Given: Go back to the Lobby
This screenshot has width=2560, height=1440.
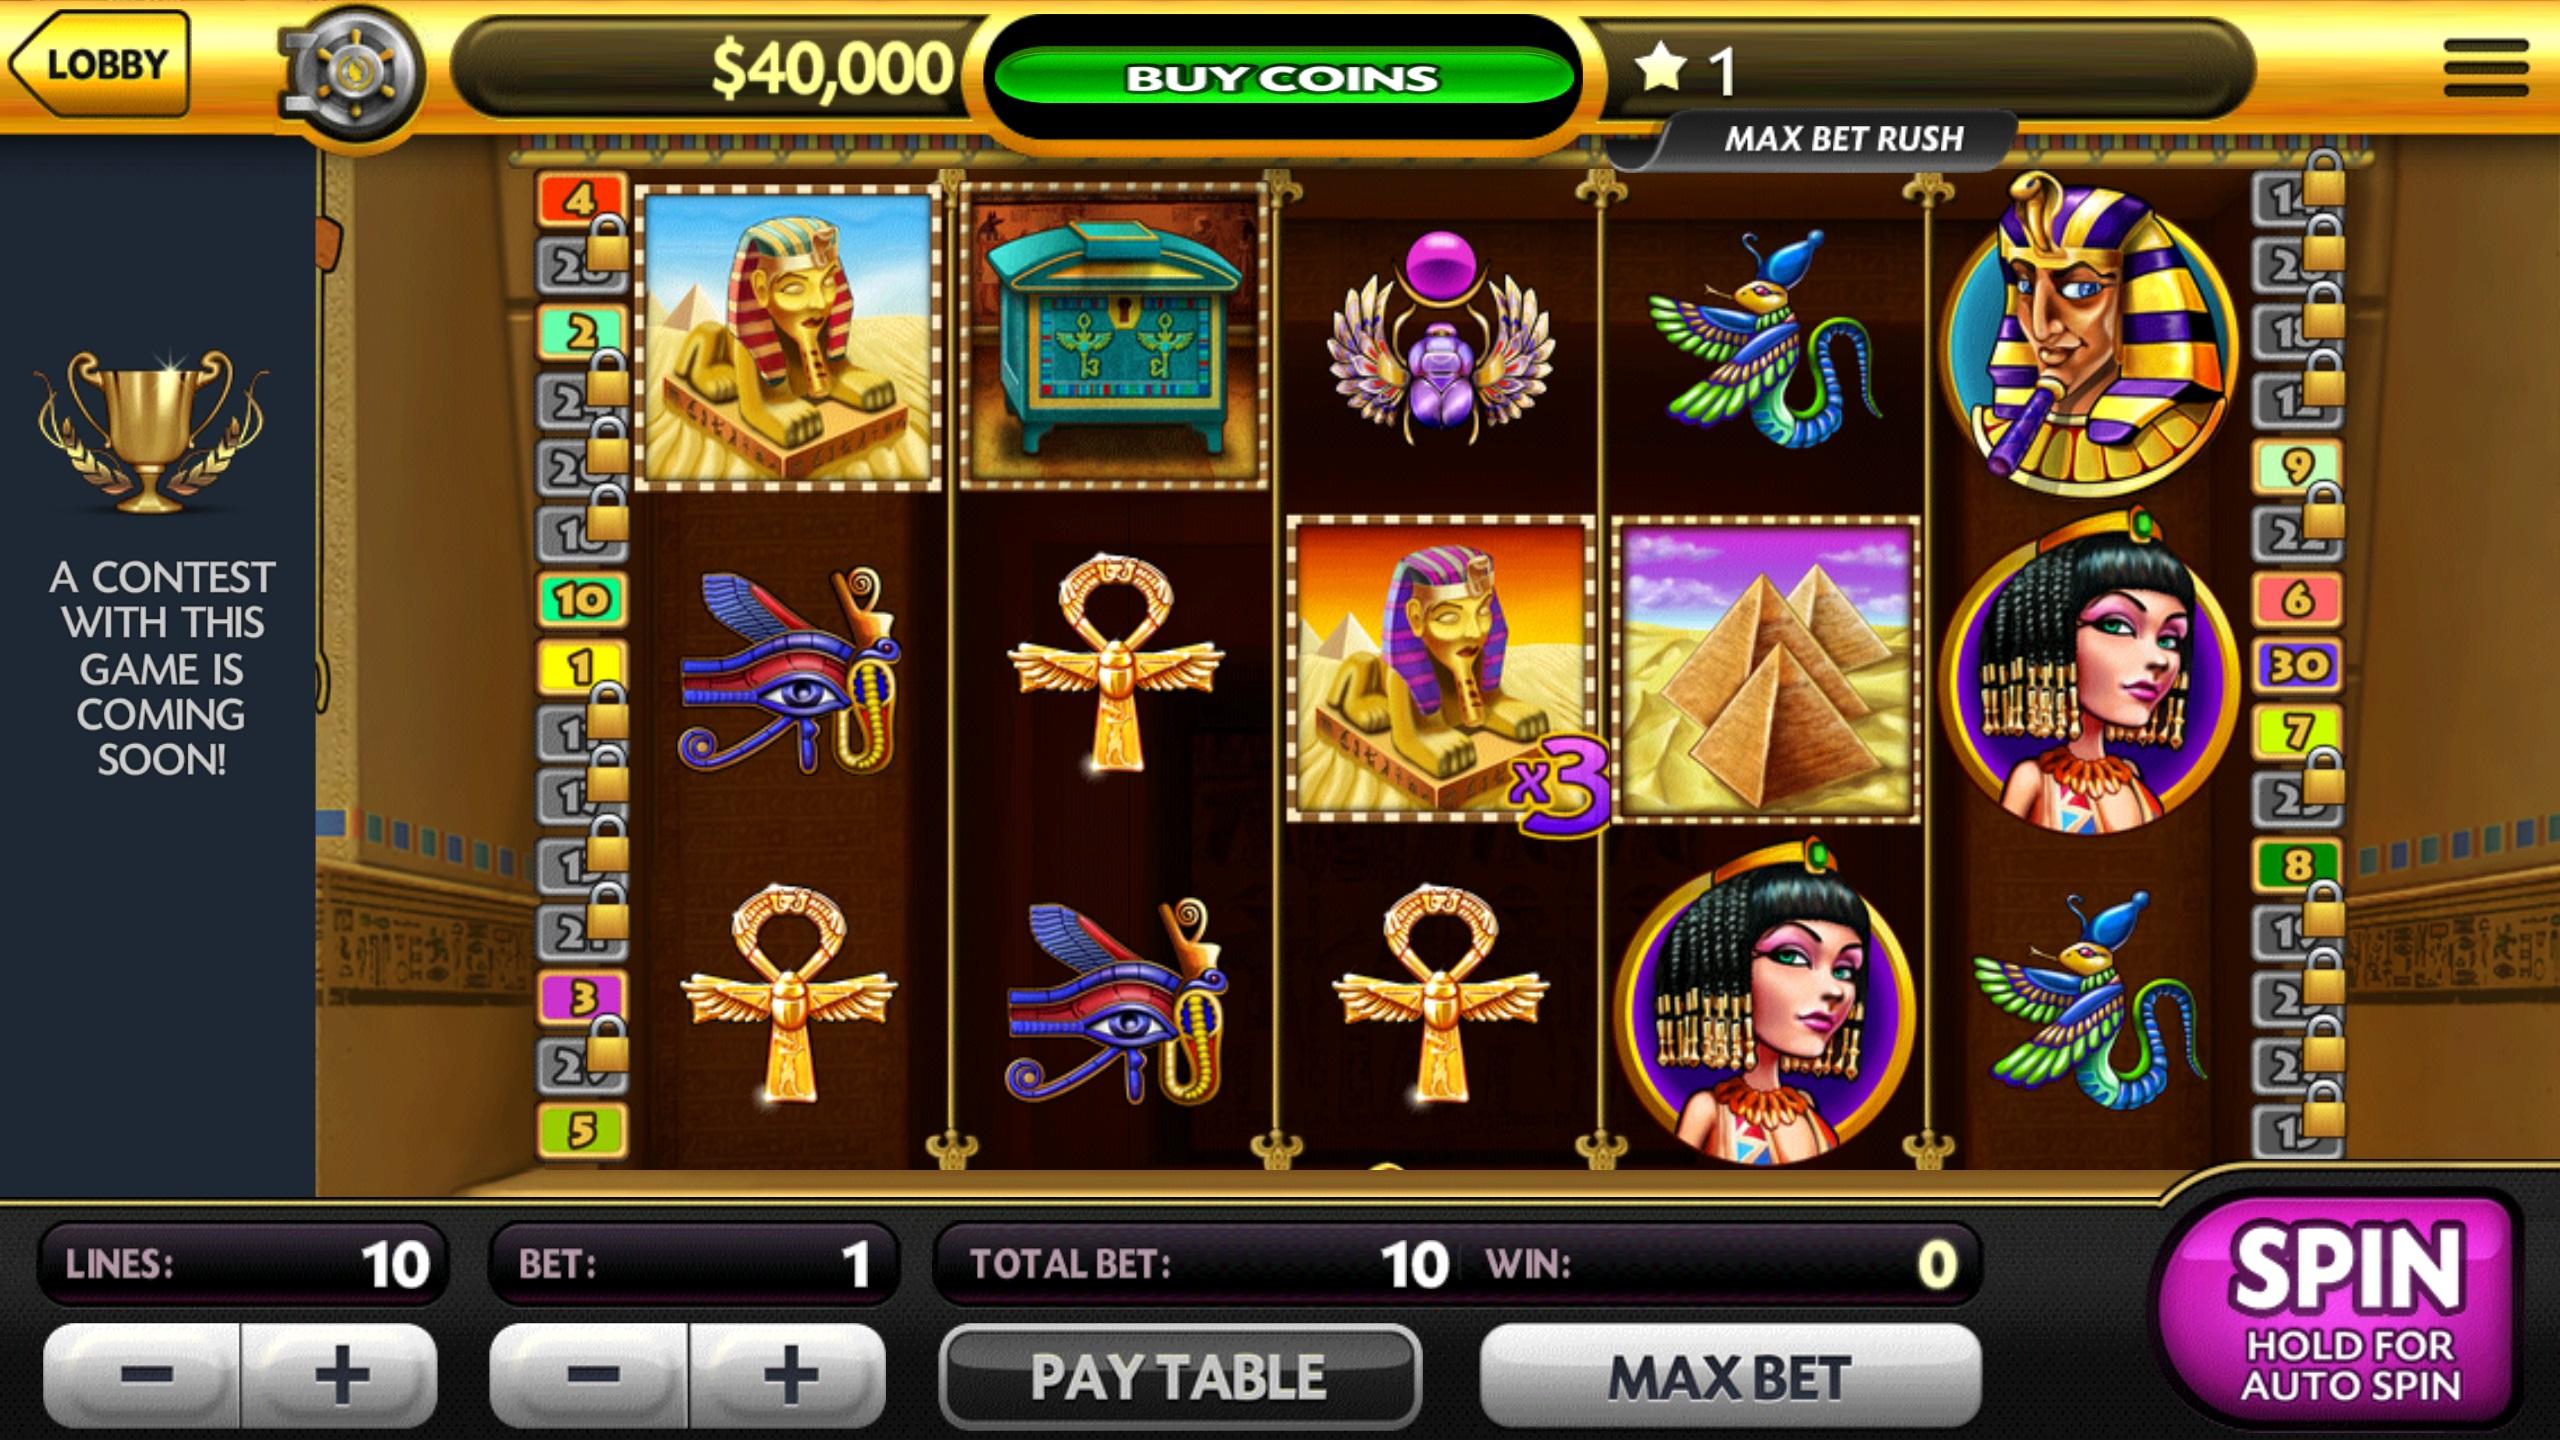Looking at the screenshot, I should coord(99,64).
